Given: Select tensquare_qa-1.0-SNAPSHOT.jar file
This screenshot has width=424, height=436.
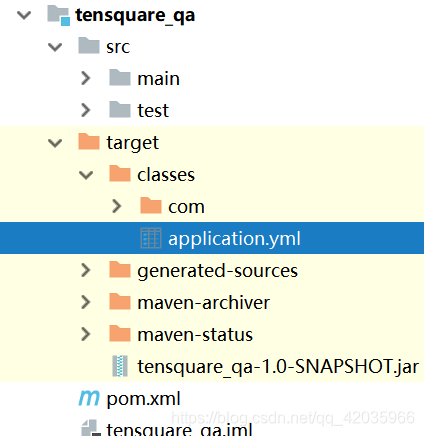Looking at the screenshot, I should (278, 367).
